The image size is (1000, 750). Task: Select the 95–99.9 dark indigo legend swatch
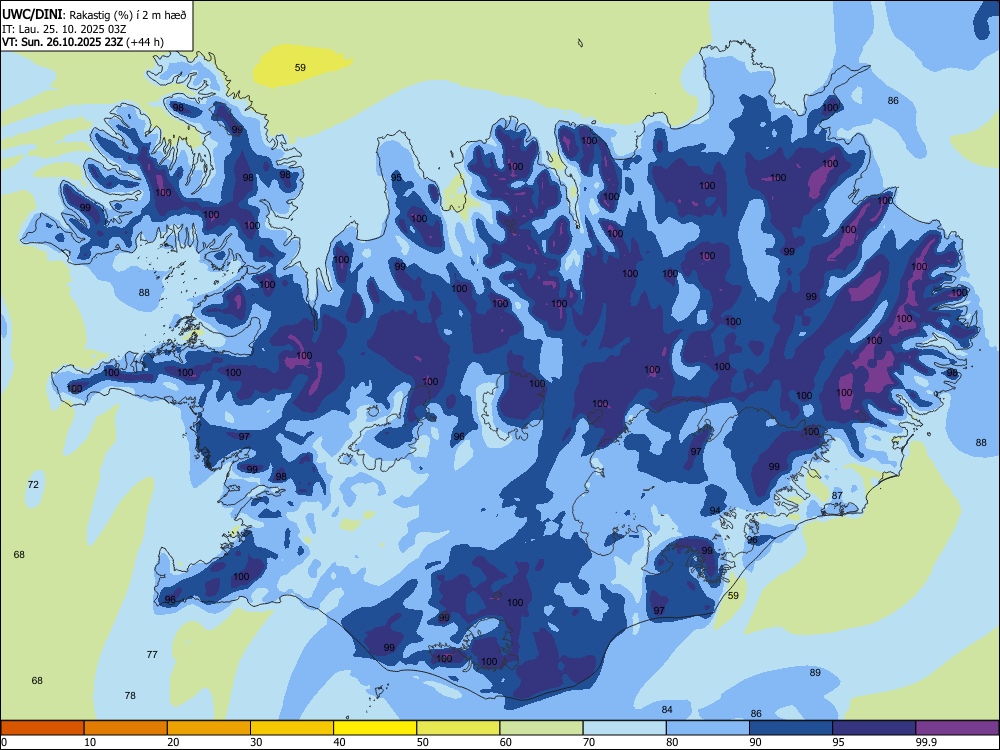coord(874,728)
